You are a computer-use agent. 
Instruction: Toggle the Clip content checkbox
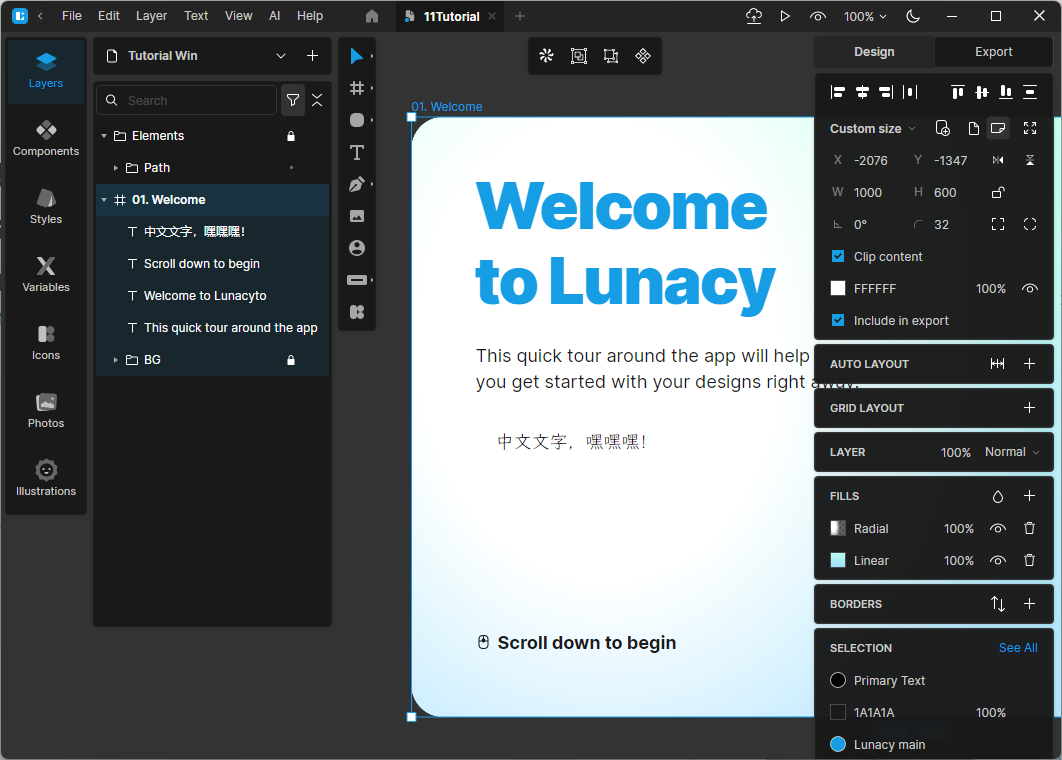pyautogui.click(x=838, y=257)
